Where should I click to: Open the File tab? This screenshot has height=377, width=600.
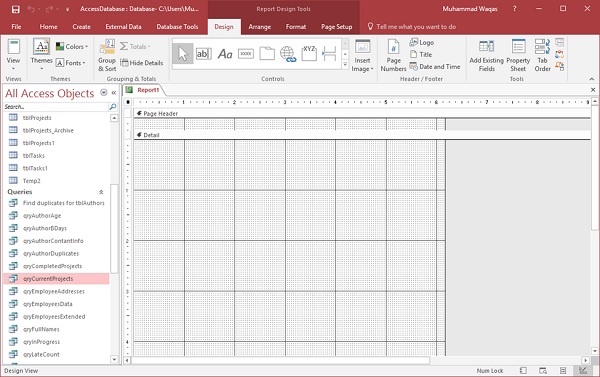click(x=16, y=27)
